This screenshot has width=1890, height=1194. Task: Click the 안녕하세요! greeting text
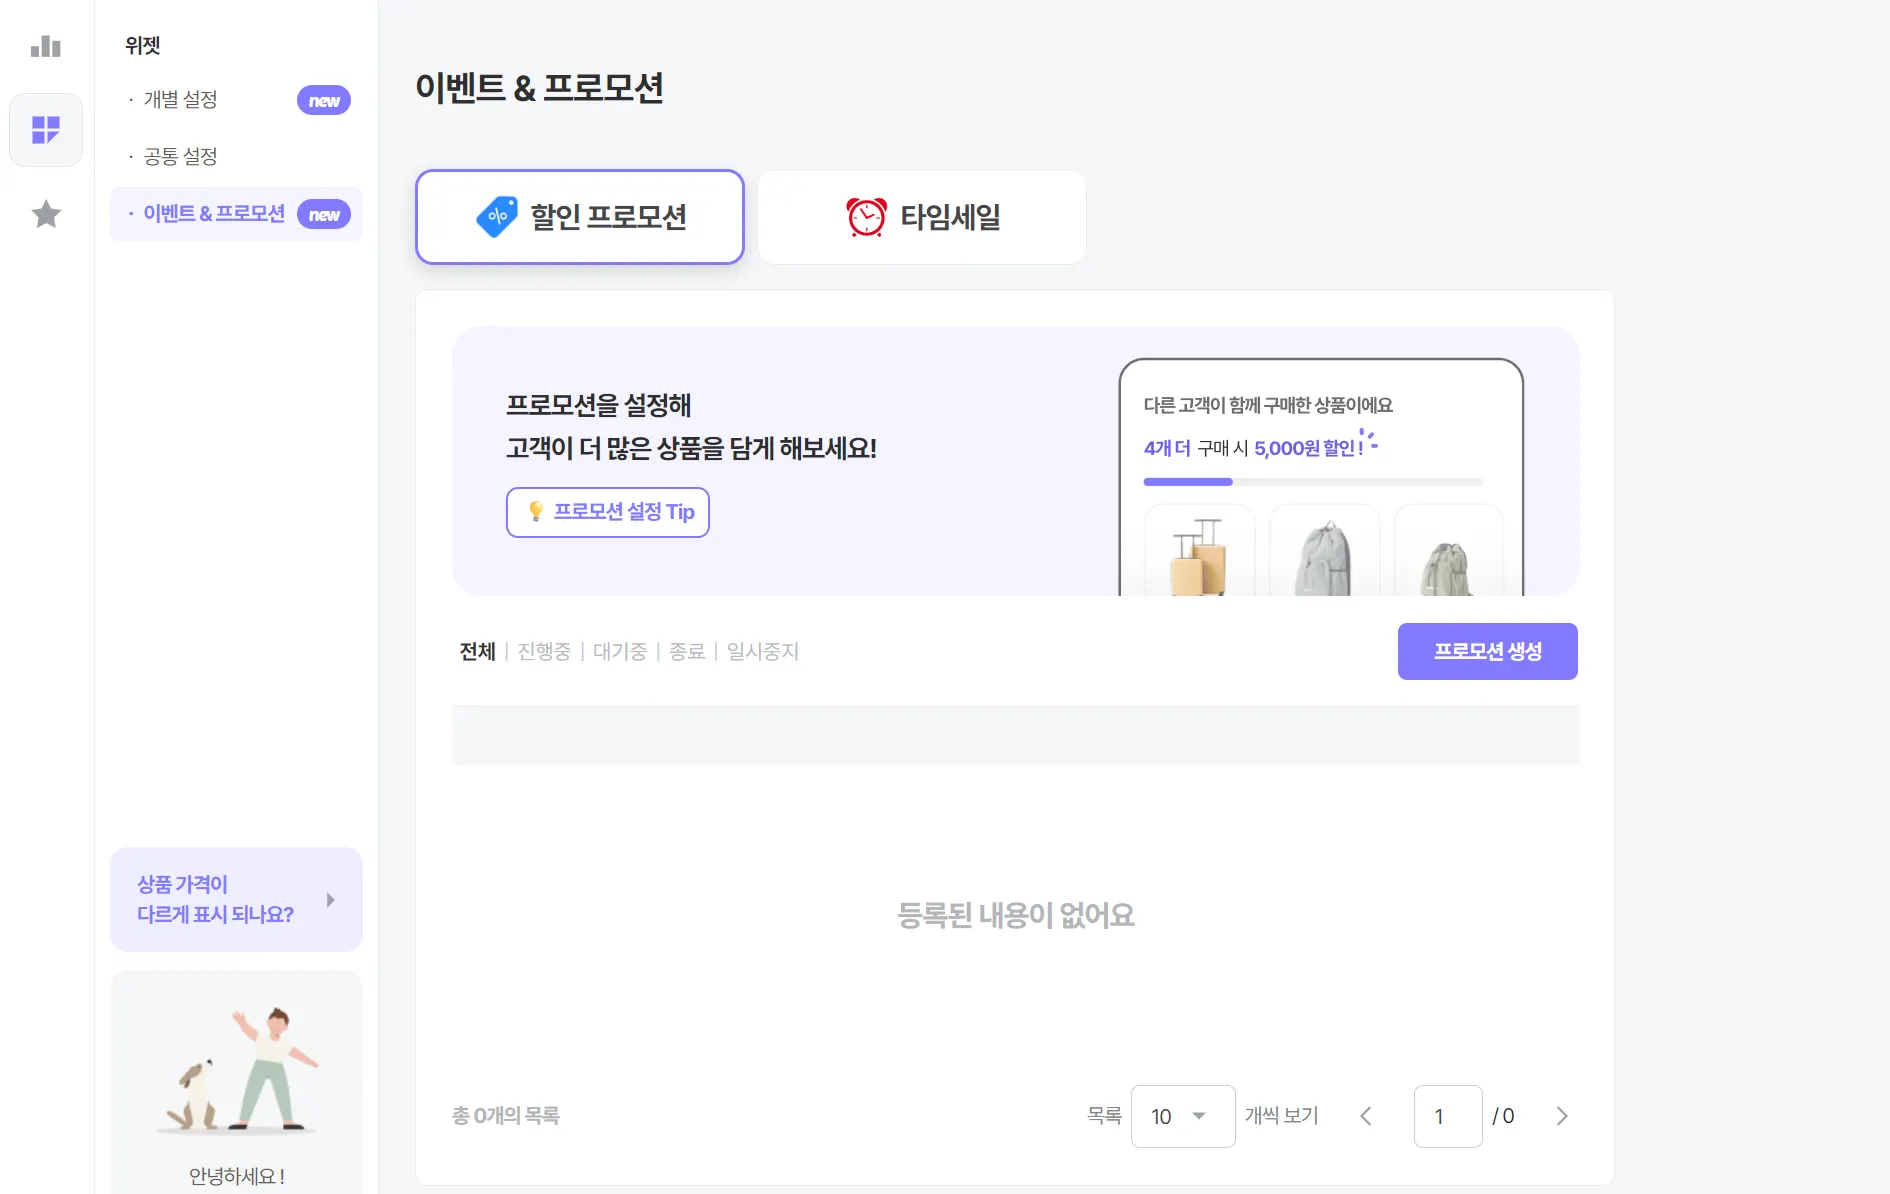pos(237,1176)
